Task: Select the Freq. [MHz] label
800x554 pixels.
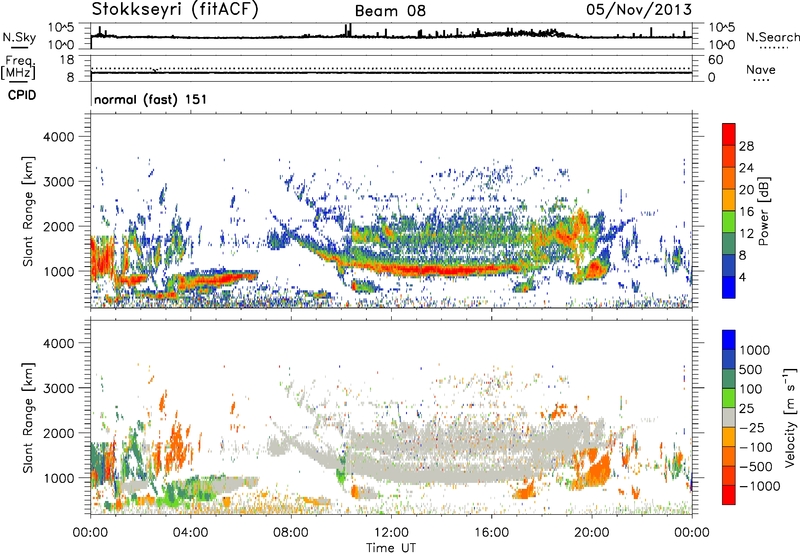Action: 18,67
